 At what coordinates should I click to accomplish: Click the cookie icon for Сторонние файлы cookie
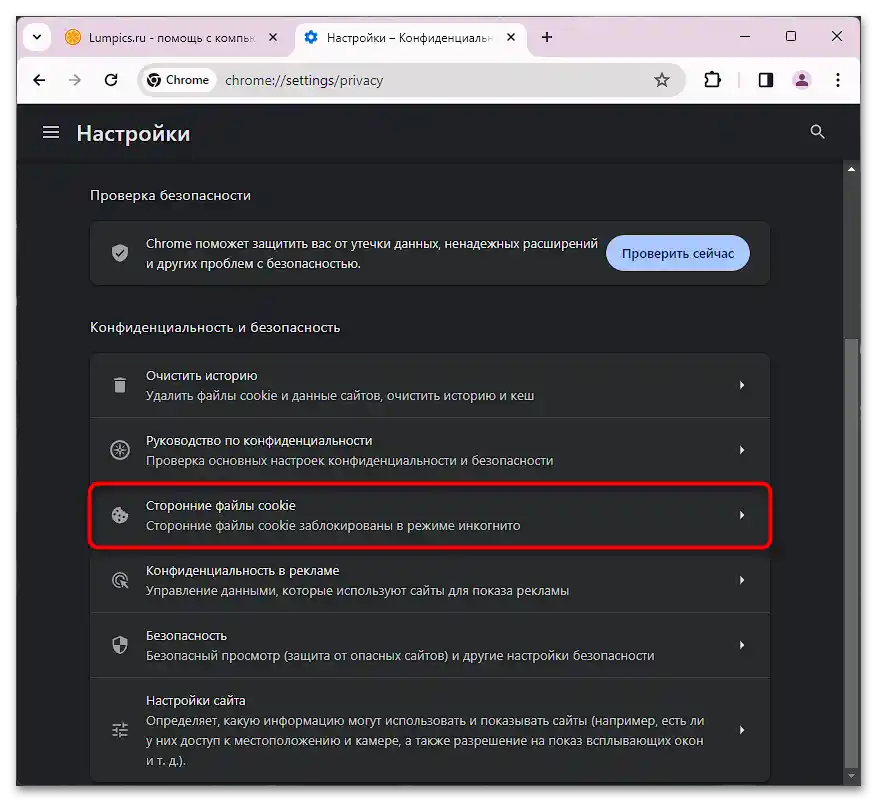120,515
